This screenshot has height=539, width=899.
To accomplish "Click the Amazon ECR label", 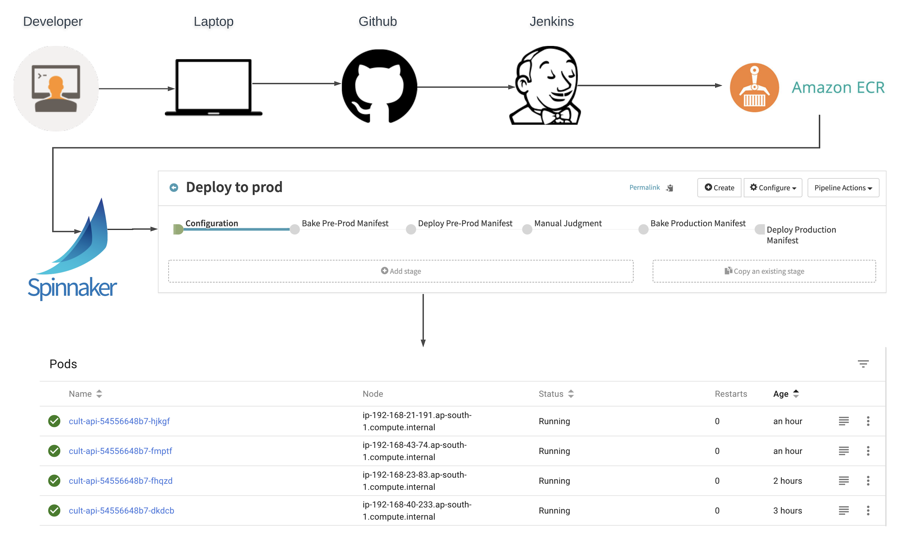I will point(838,87).
